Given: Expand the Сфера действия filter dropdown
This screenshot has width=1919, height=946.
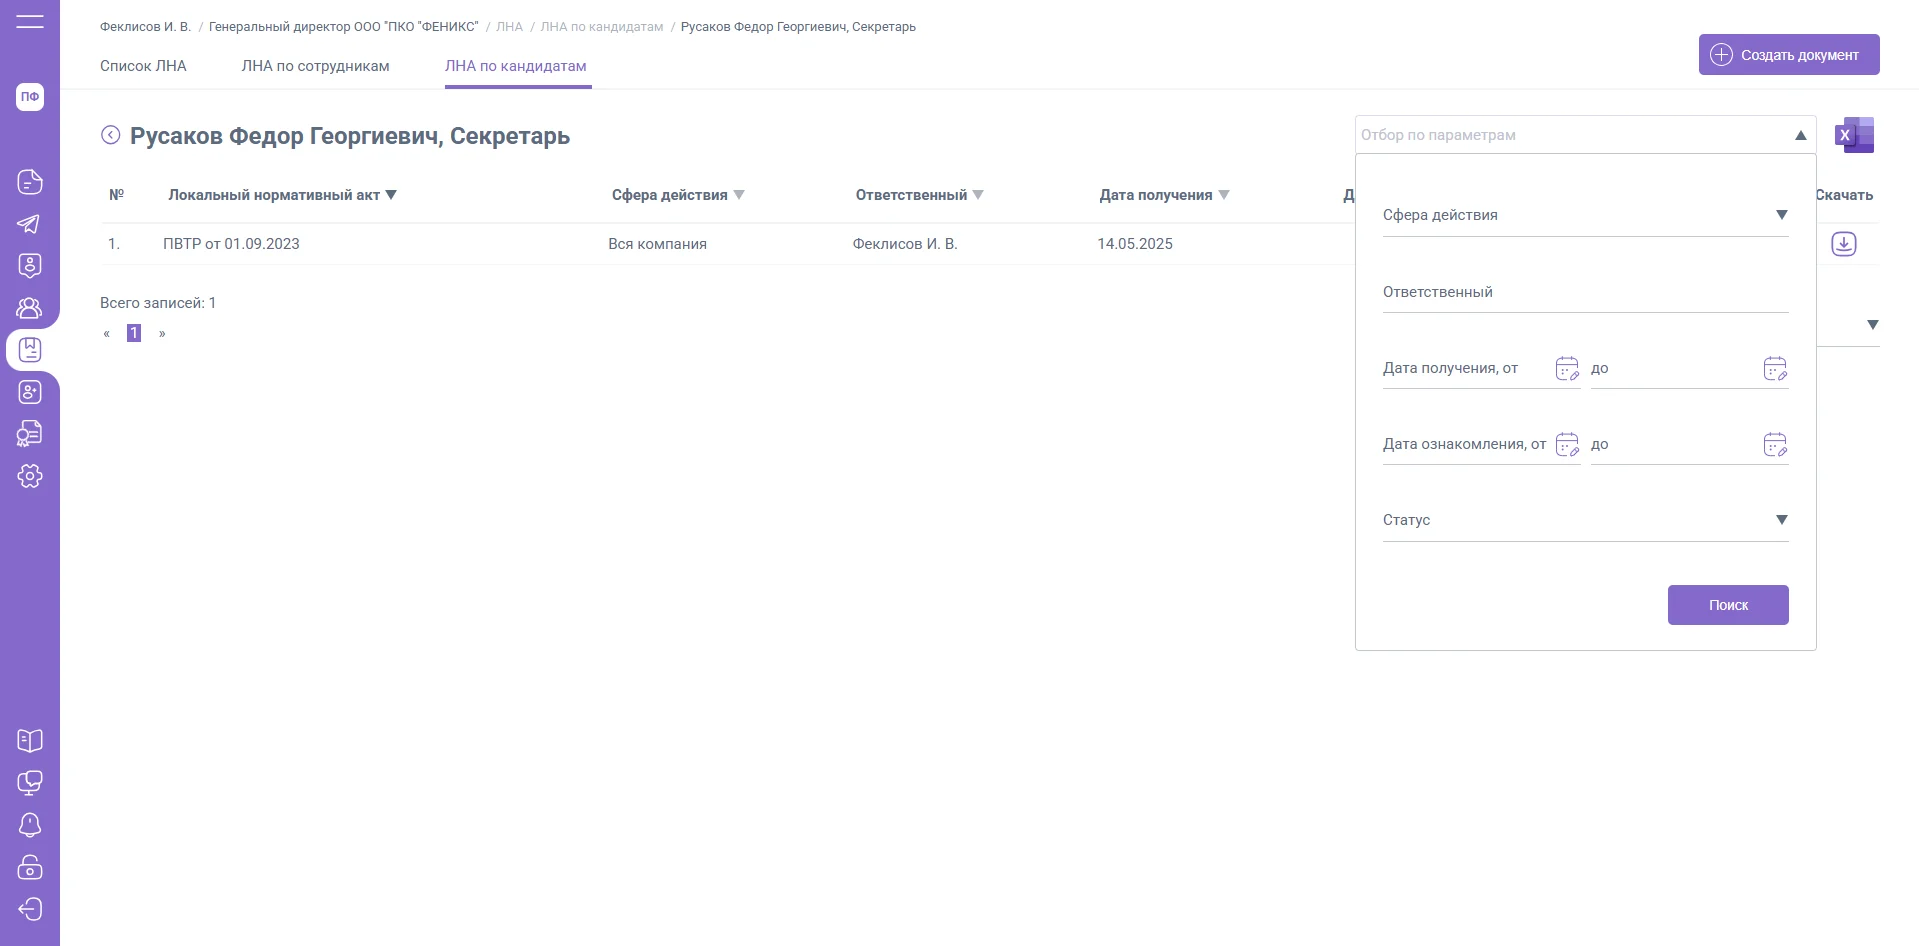Looking at the screenshot, I should point(1781,215).
